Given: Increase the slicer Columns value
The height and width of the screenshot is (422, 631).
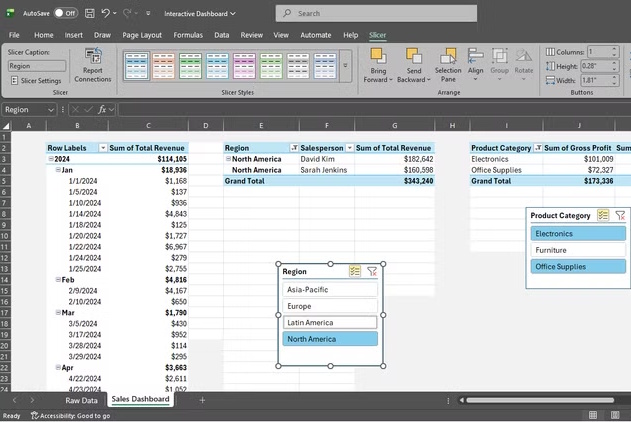Looking at the screenshot, I should coord(614,49).
